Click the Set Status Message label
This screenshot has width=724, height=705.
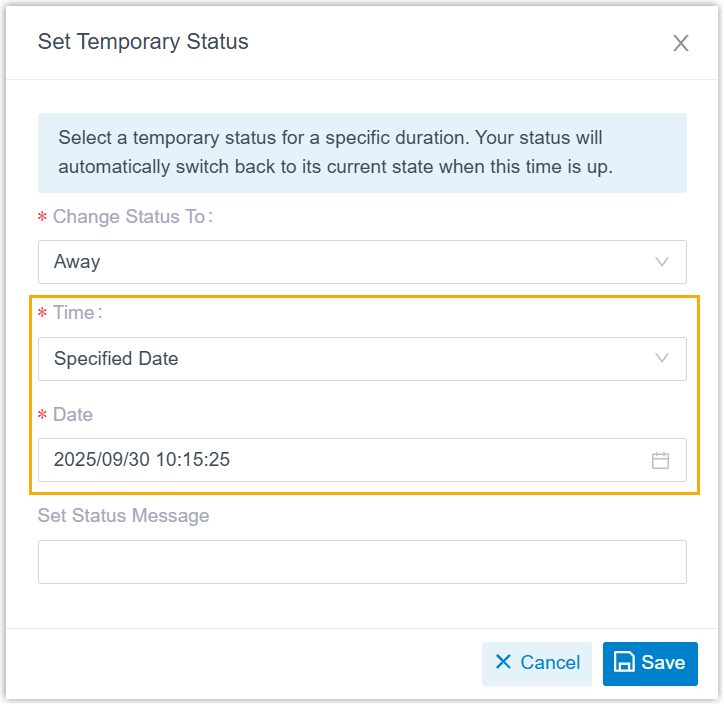coord(124,516)
